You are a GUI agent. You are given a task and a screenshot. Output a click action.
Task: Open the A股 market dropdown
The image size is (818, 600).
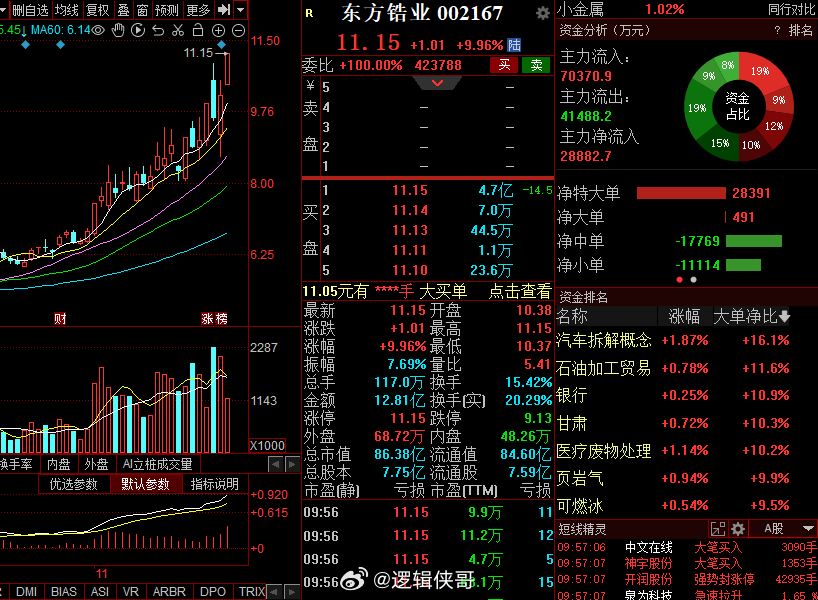pos(783,528)
